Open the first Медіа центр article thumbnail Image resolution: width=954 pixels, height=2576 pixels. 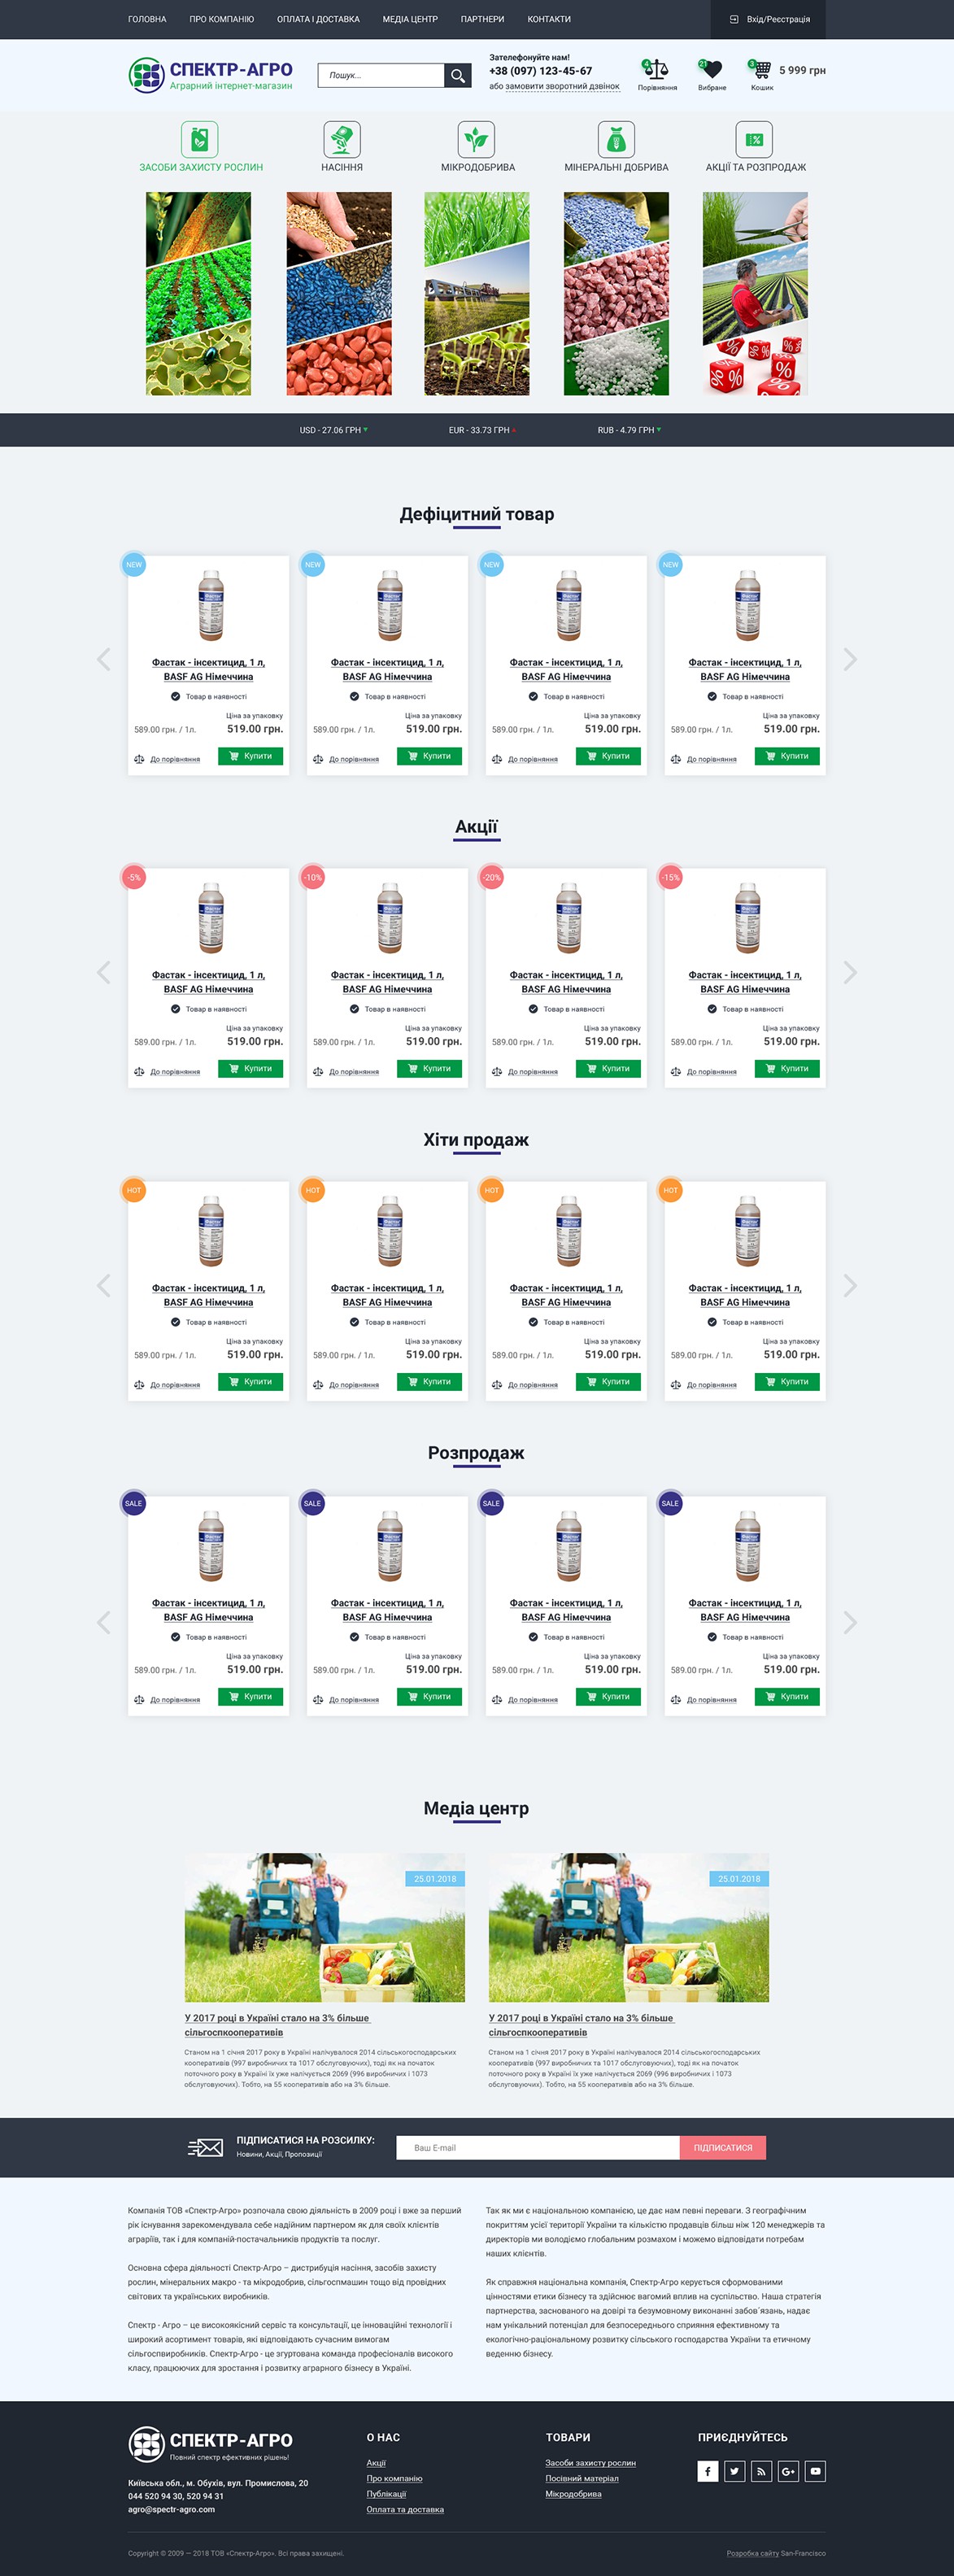pyautogui.click(x=325, y=1927)
